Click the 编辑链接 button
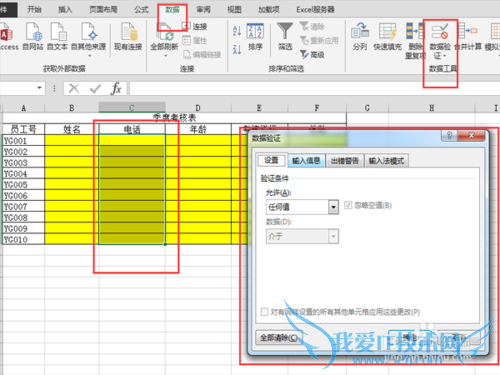500x375 pixels. (x=202, y=55)
